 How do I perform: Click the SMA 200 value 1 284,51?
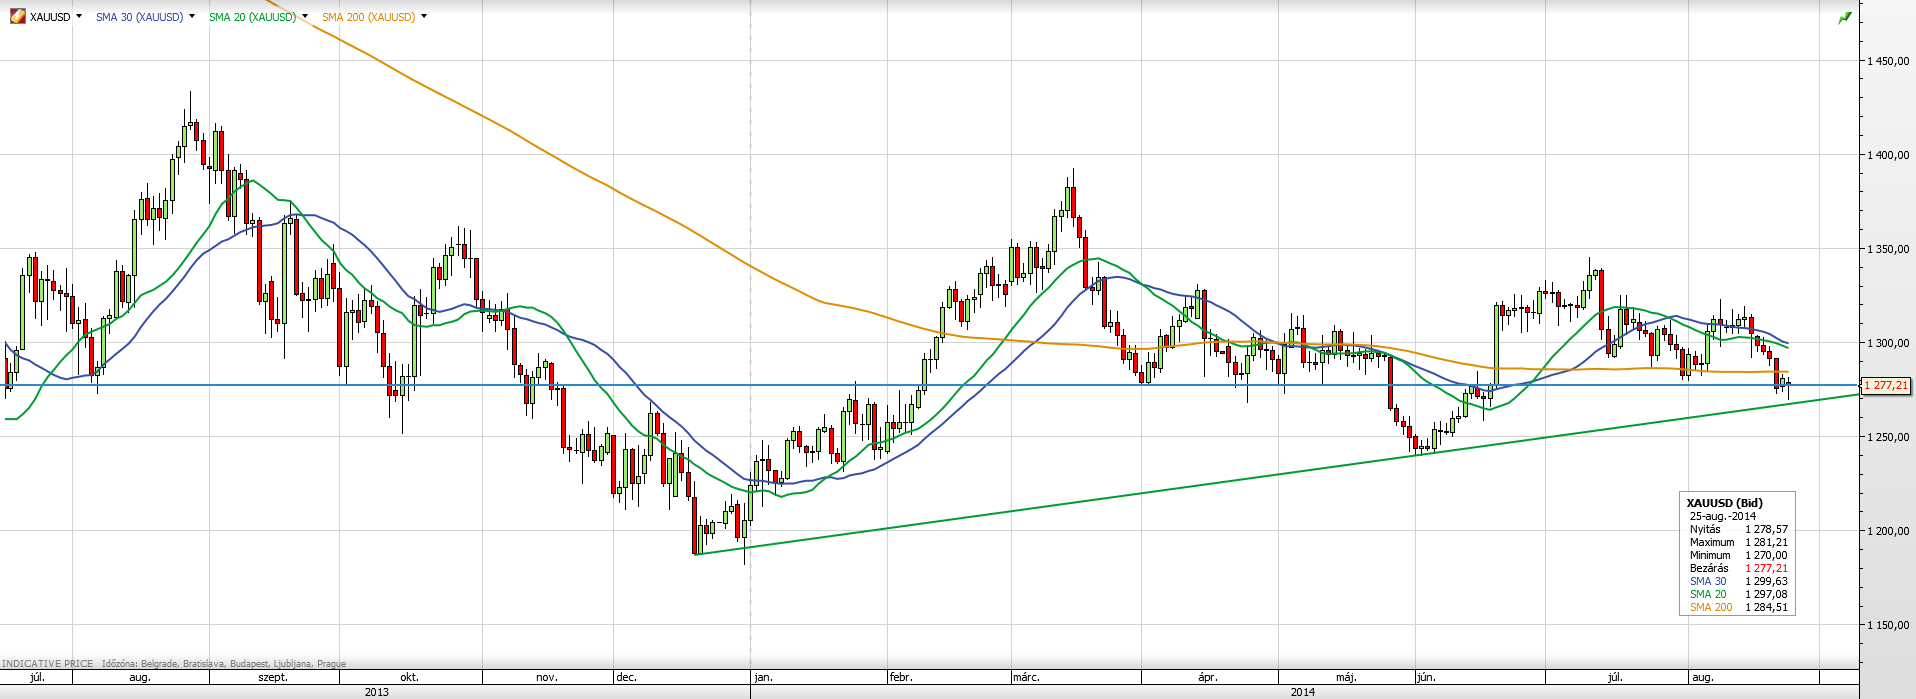[x=1767, y=607]
